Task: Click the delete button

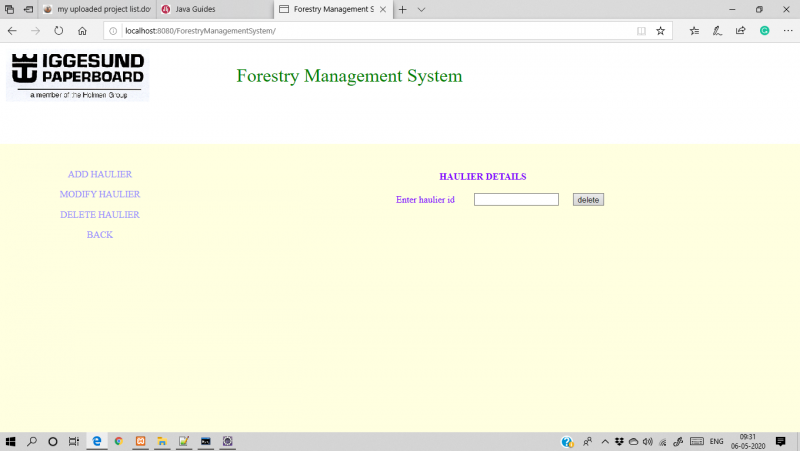Action: [588, 200]
